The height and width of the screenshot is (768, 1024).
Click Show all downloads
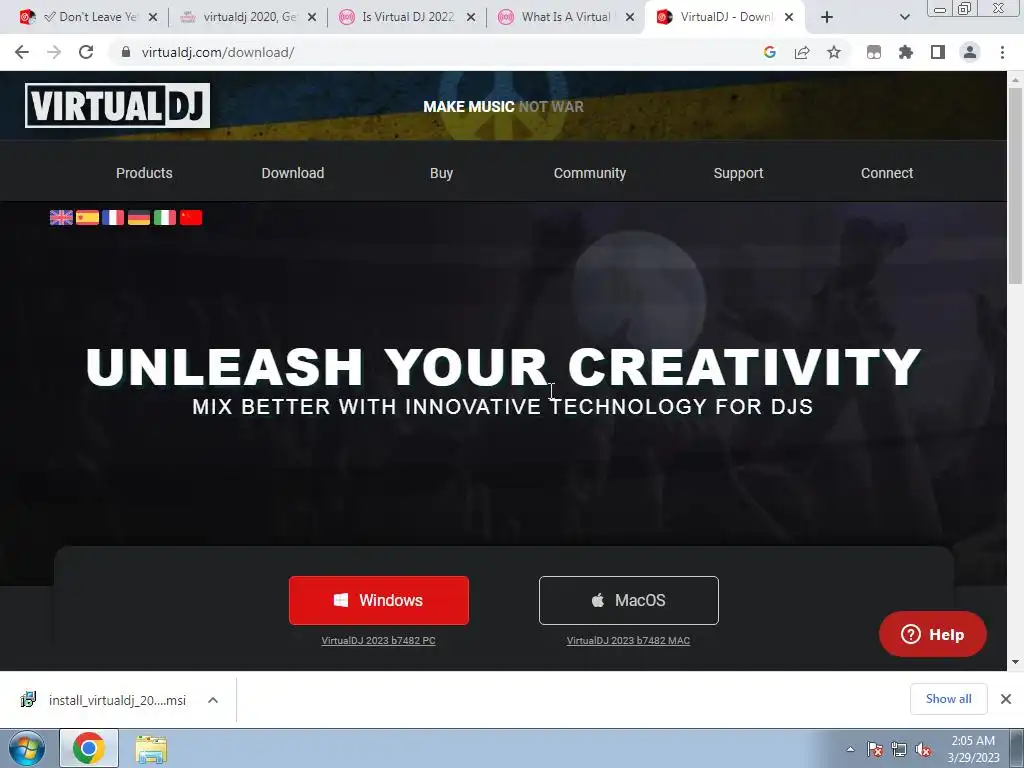click(948, 699)
